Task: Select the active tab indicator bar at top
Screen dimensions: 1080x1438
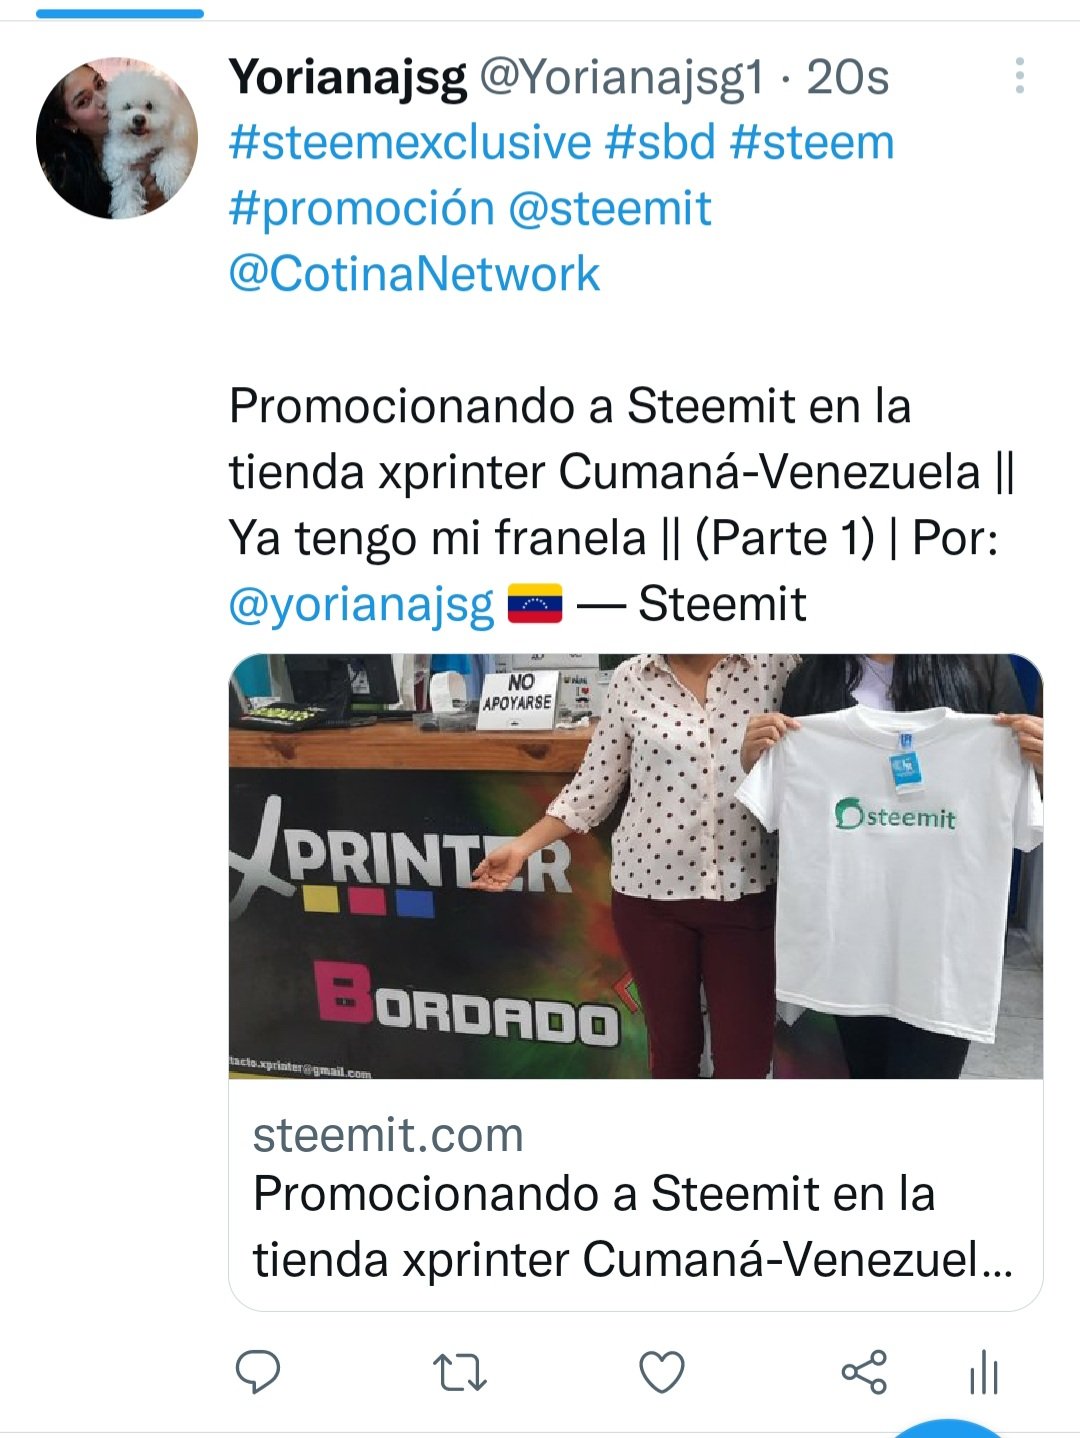Action: click(120, 13)
